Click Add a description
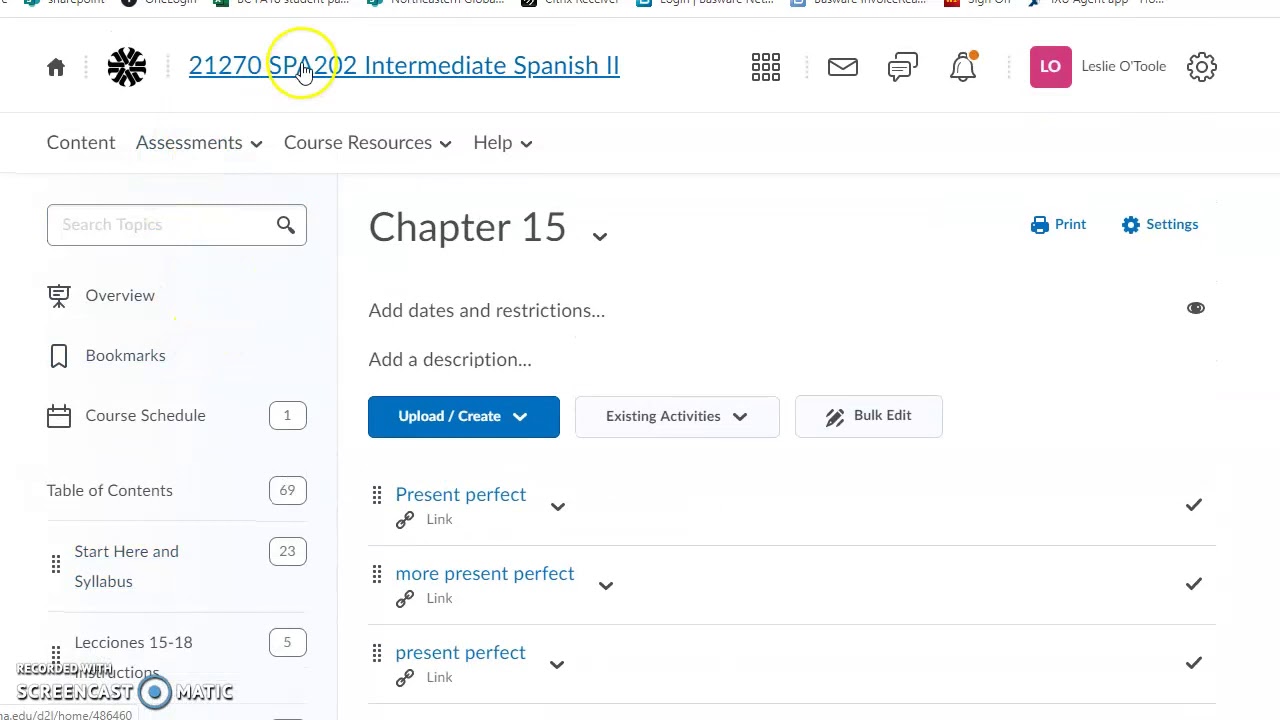Screen dimensions: 1280x720 [x=450, y=359]
